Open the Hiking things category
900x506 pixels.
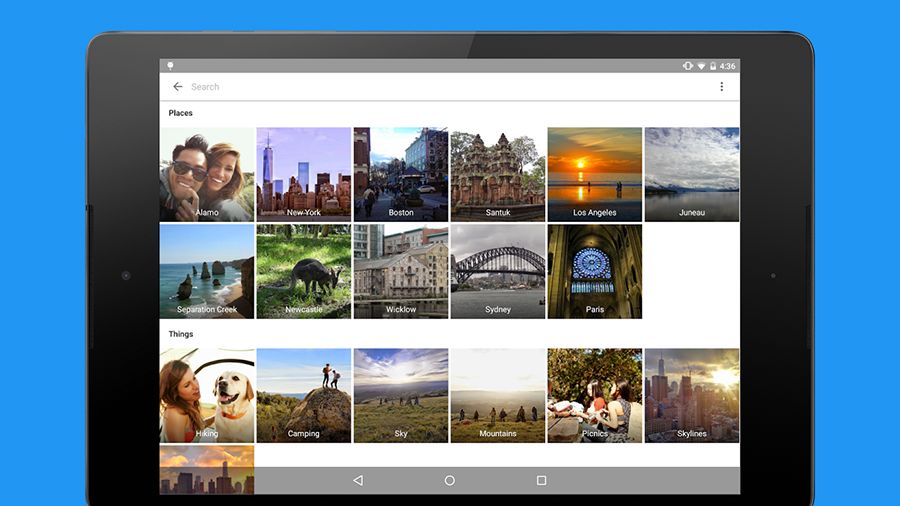coord(207,395)
